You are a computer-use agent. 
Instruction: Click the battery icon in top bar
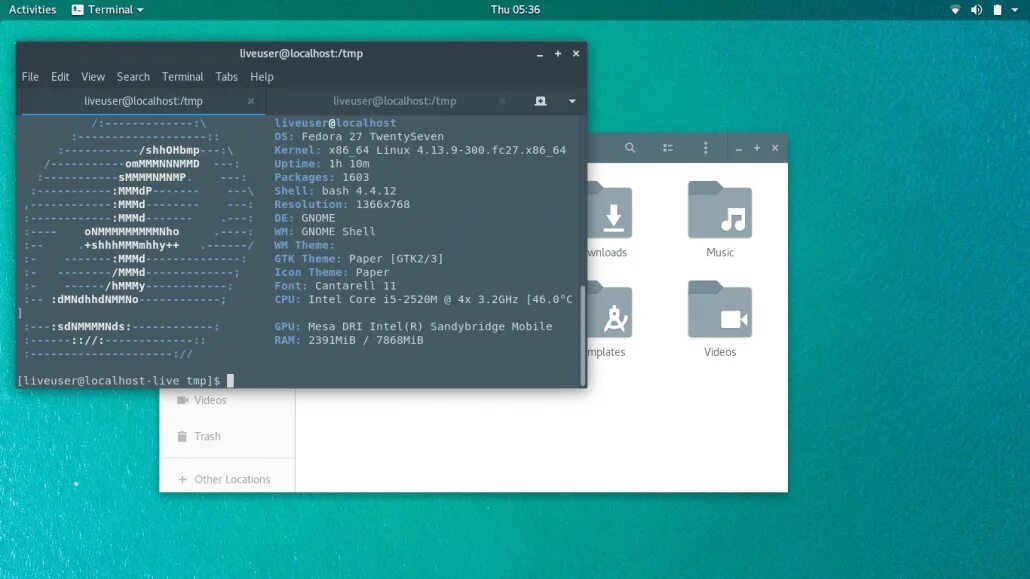[x=997, y=10]
